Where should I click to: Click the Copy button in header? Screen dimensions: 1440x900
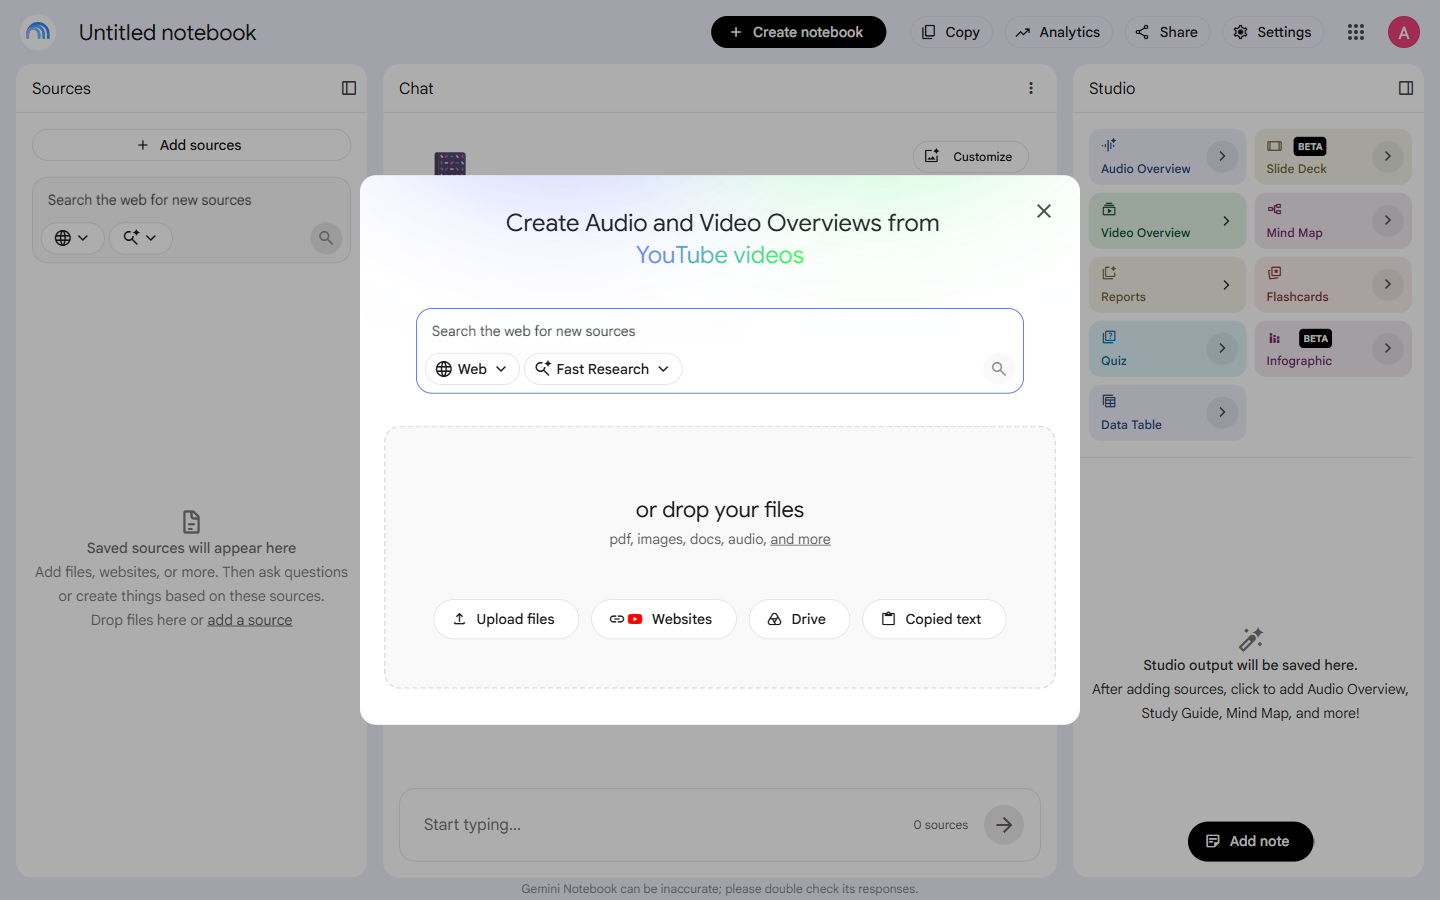click(951, 32)
